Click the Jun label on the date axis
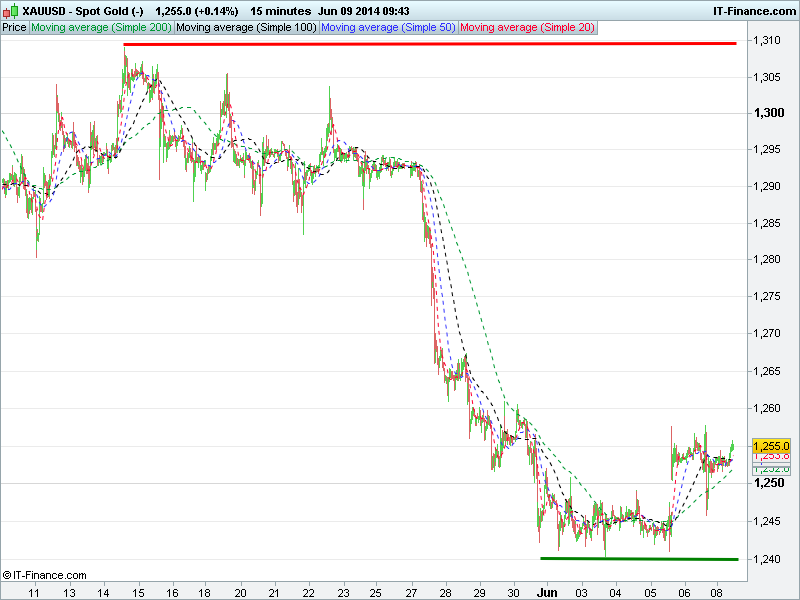The height and width of the screenshot is (600, 800). coord(546,592)
